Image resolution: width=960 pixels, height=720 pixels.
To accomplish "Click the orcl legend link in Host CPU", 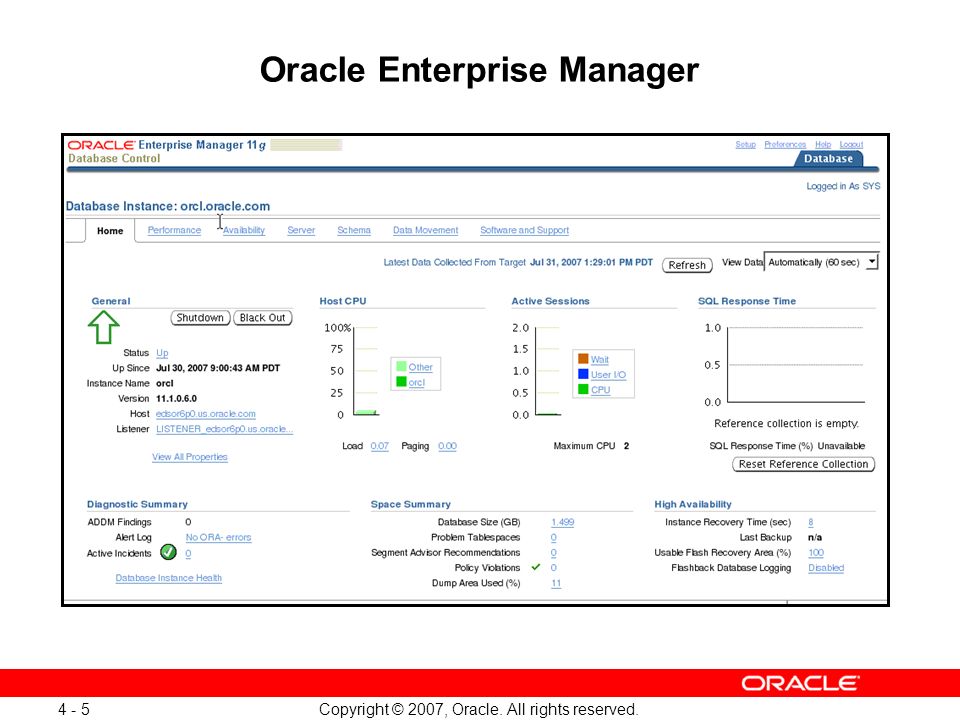I will 416,382.
